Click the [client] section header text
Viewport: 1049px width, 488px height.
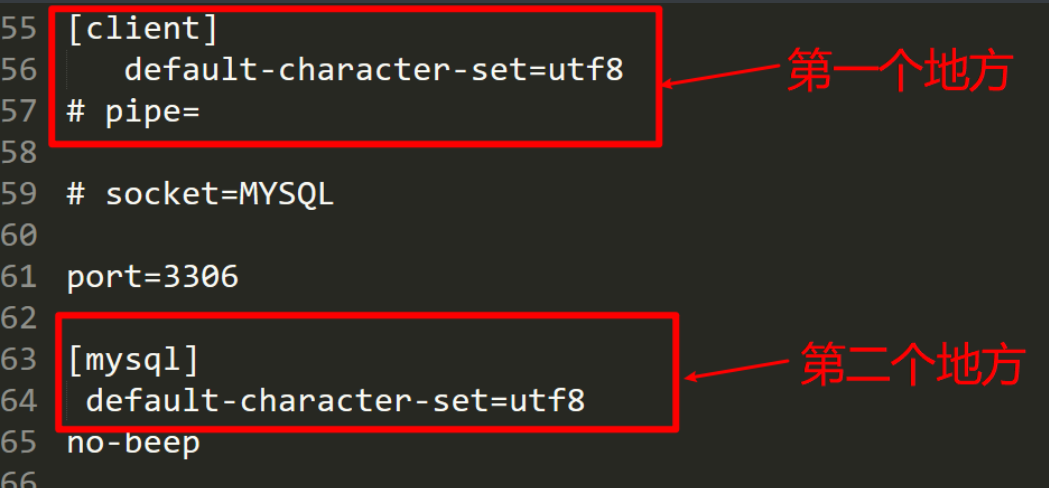(x=142, y=29)
